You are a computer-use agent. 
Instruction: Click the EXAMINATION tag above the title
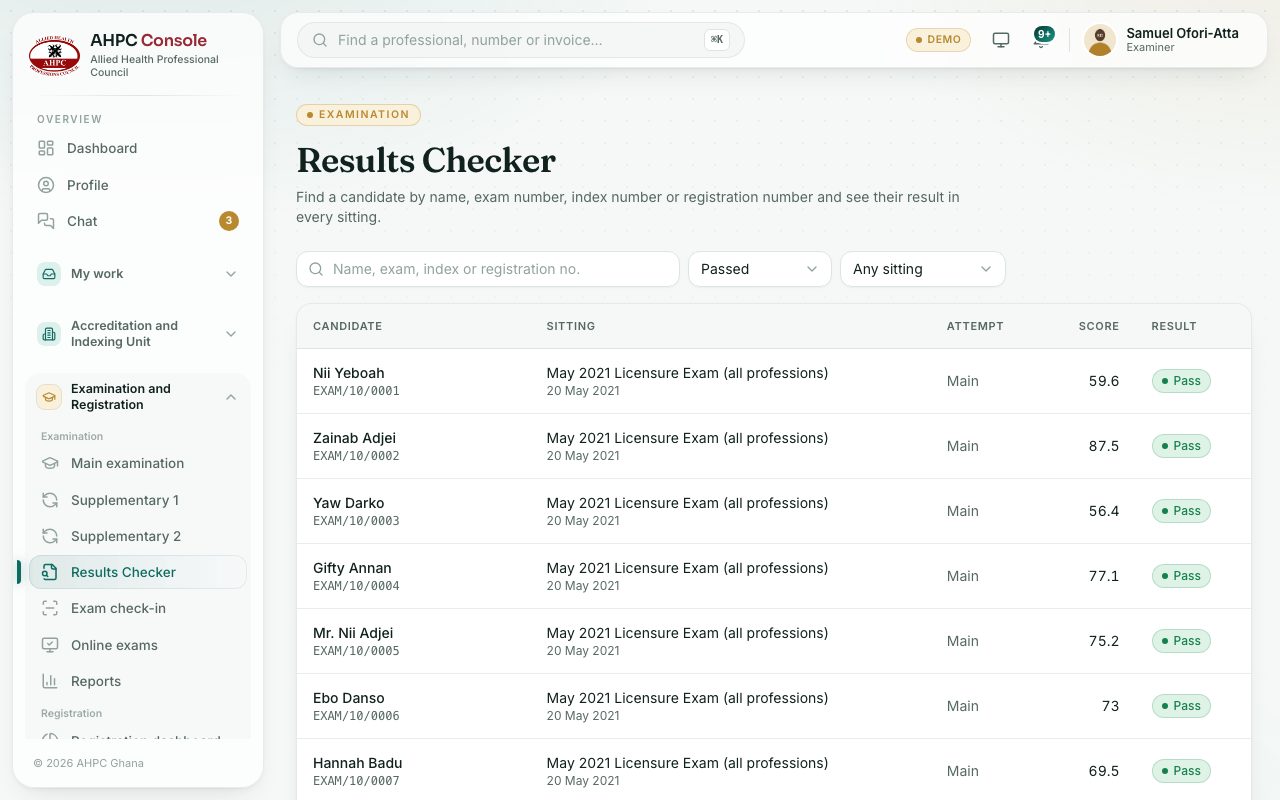[x=358, y=115]
